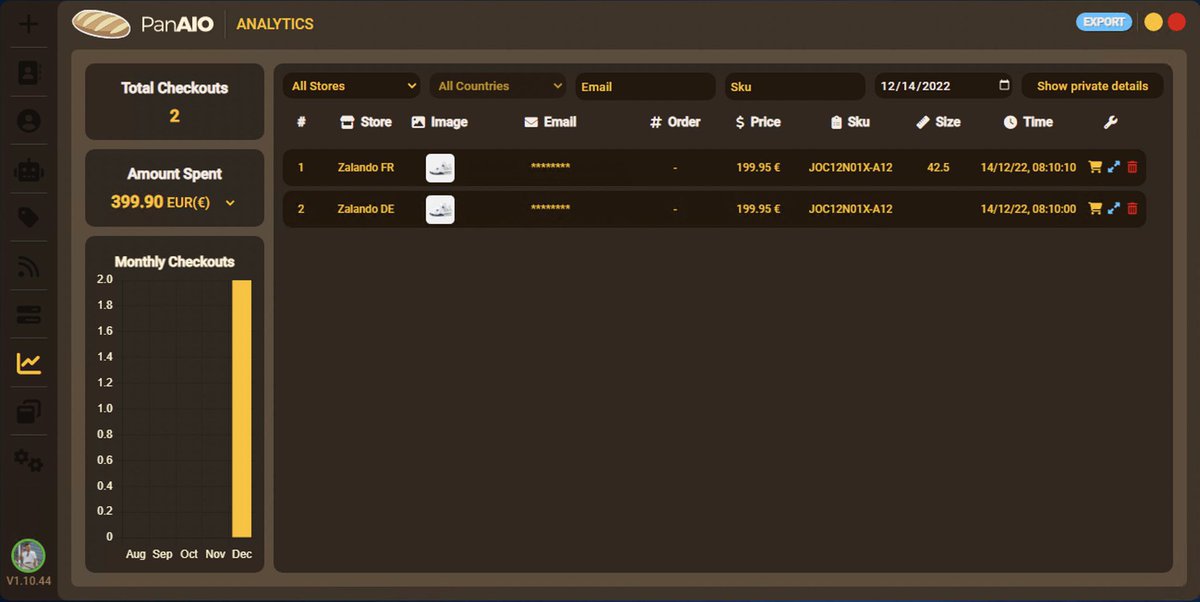The width and height of the screenshot is (1200, 602).
Task: Delete the Zalando DE checkout entry
Action: click(x=1132, y=208)
